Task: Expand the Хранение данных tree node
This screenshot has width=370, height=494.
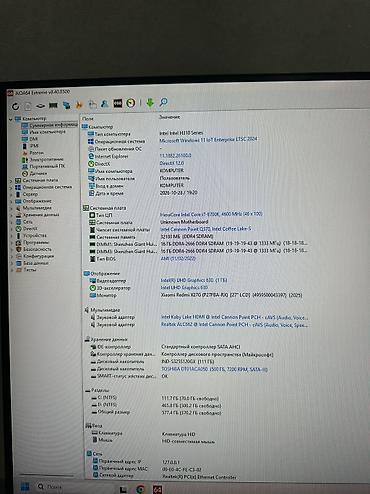Action: [11, 215]
